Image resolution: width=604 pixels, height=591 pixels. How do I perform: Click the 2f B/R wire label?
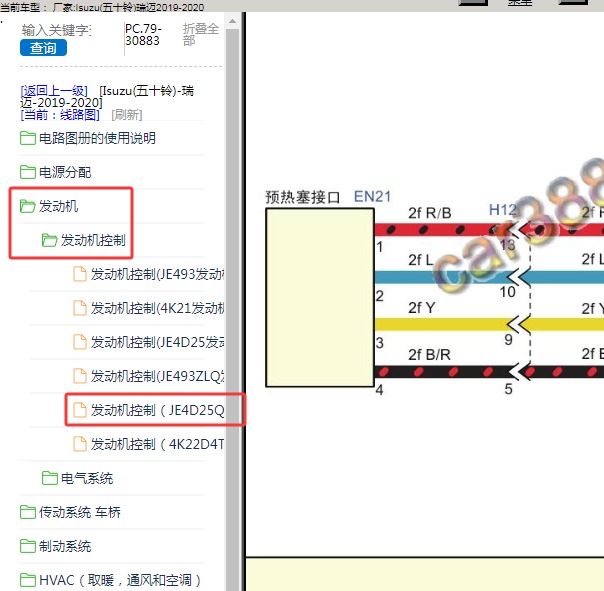(430, 354)
